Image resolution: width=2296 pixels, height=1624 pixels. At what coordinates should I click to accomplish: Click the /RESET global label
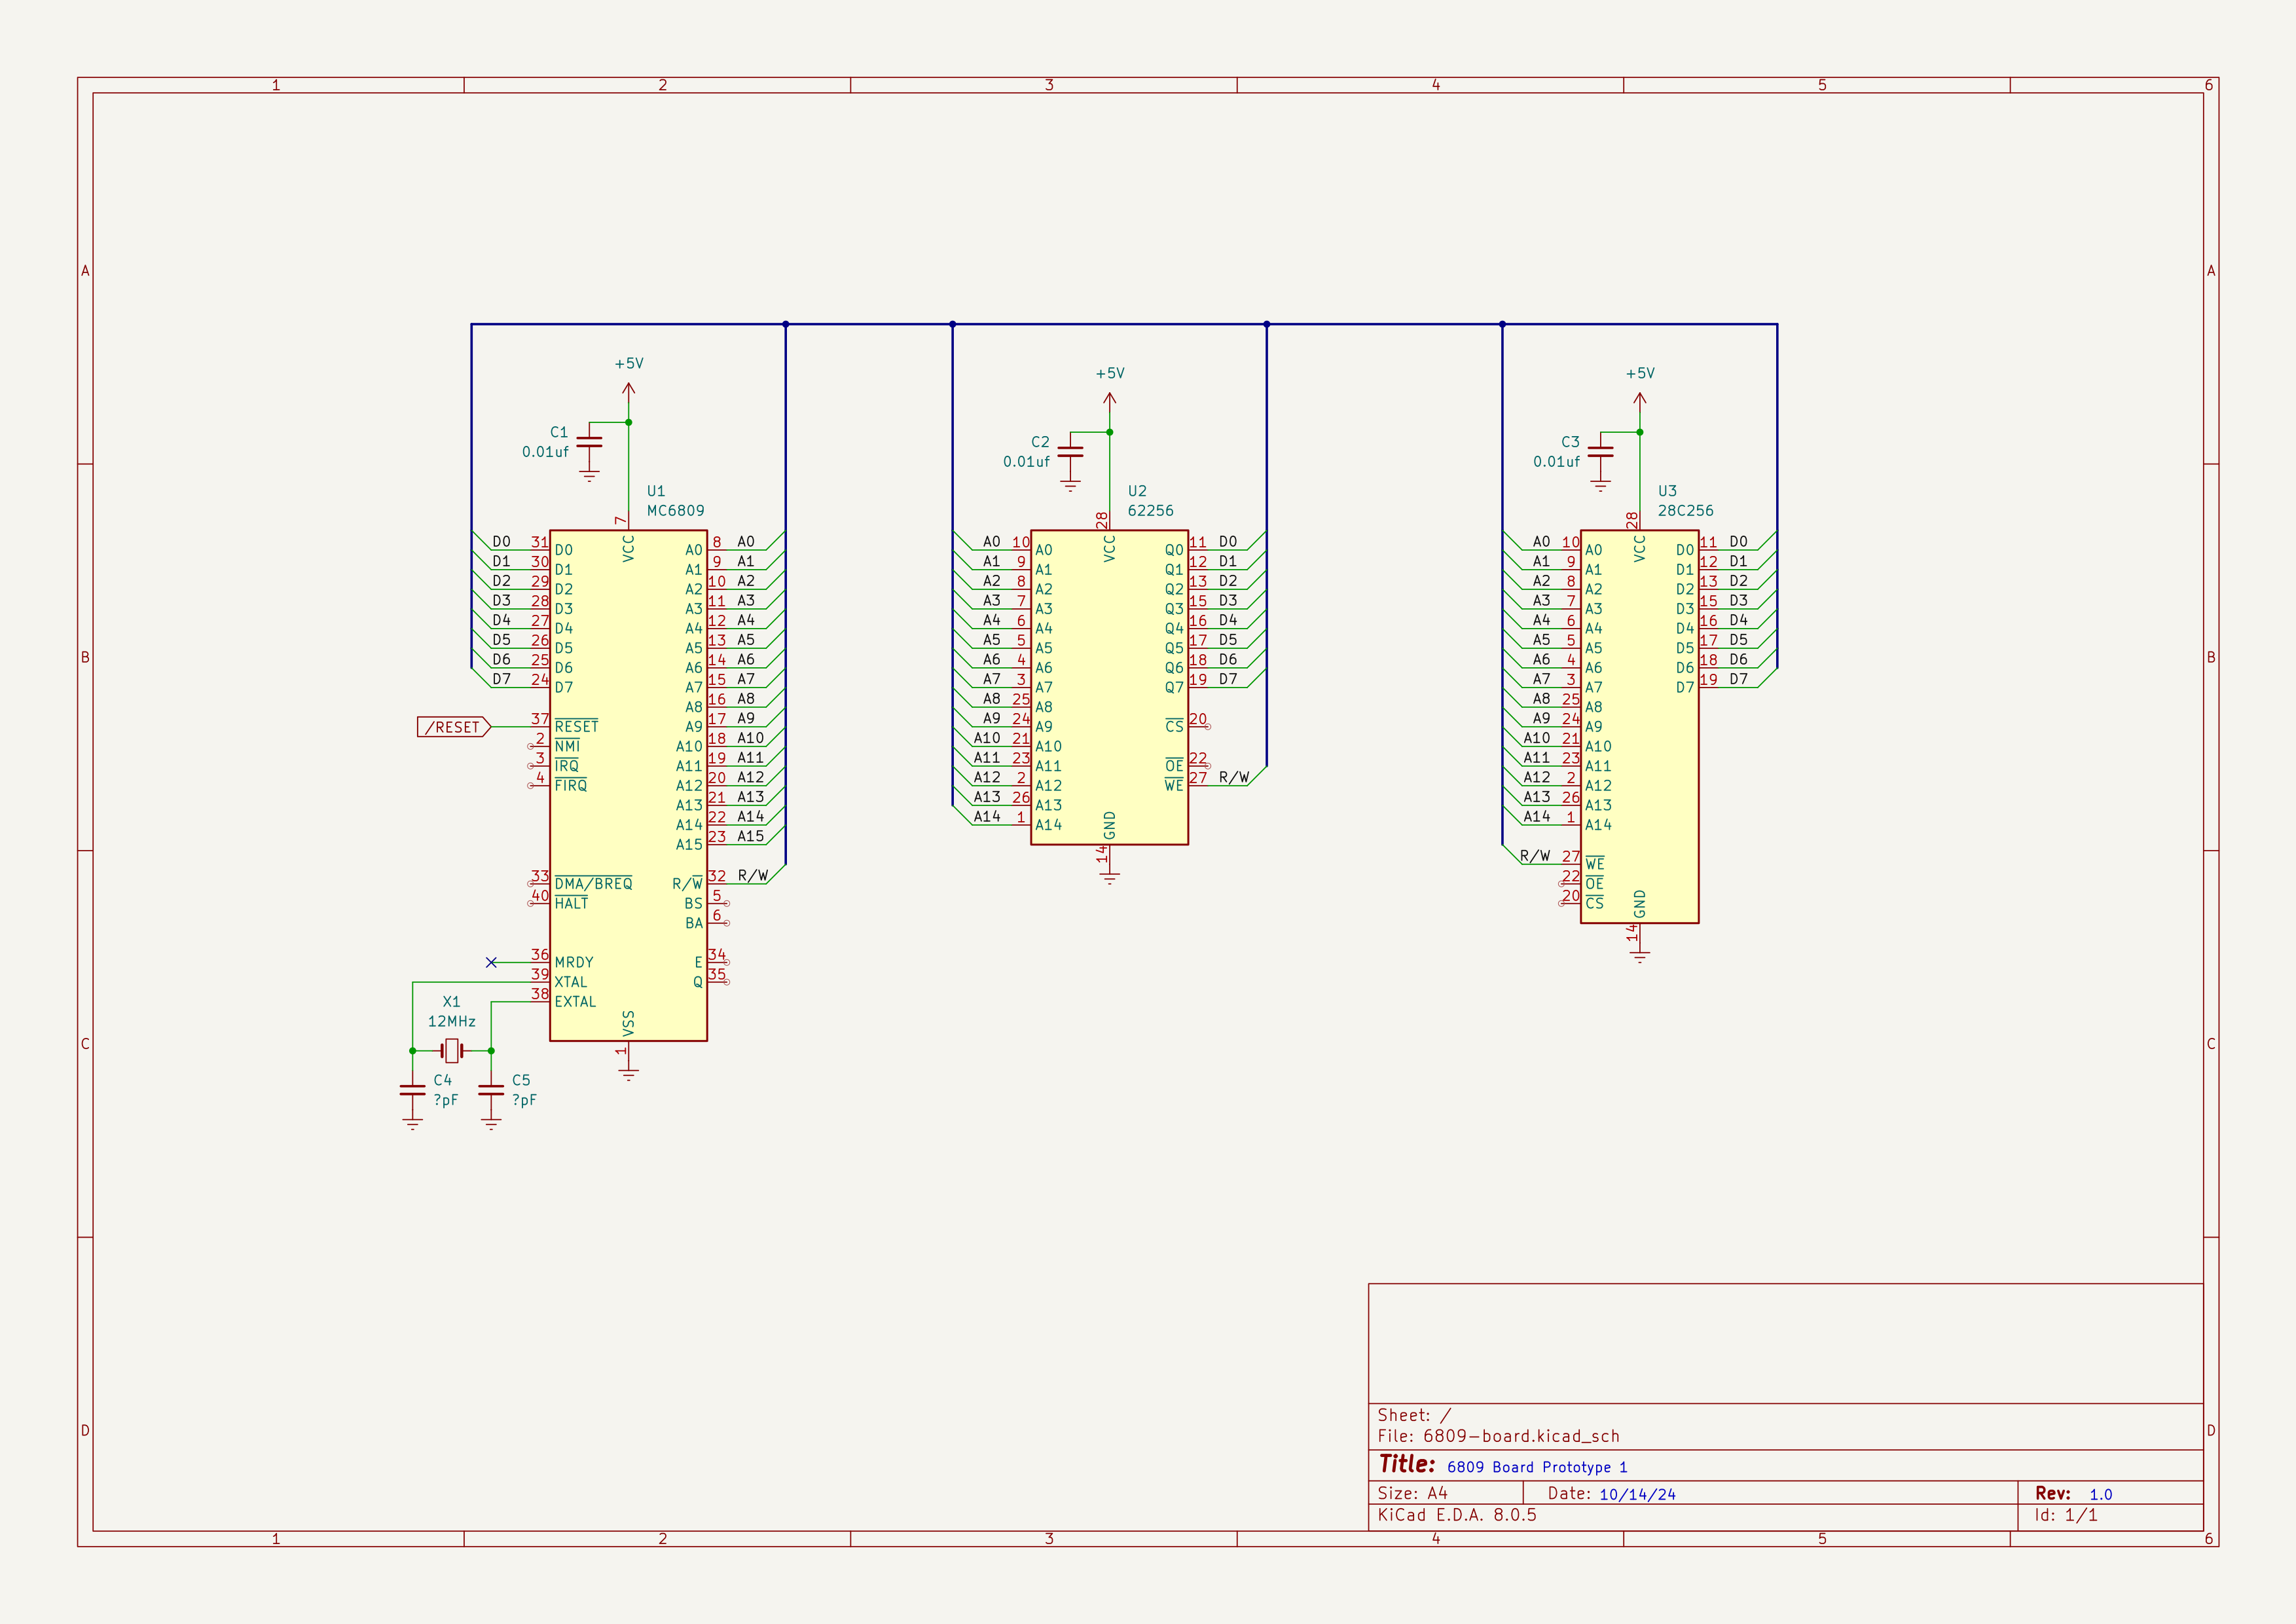(x=453, y=727)
